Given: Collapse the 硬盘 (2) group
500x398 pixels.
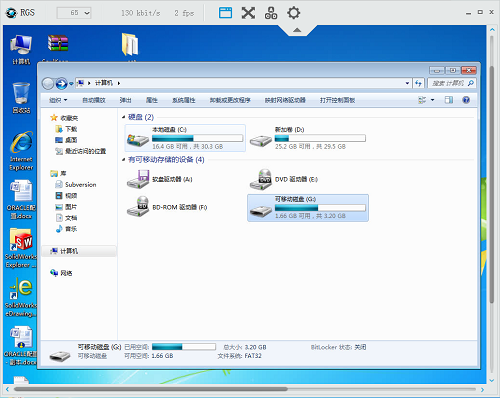Looking at the screenshot, I should [x=123, y=117].
